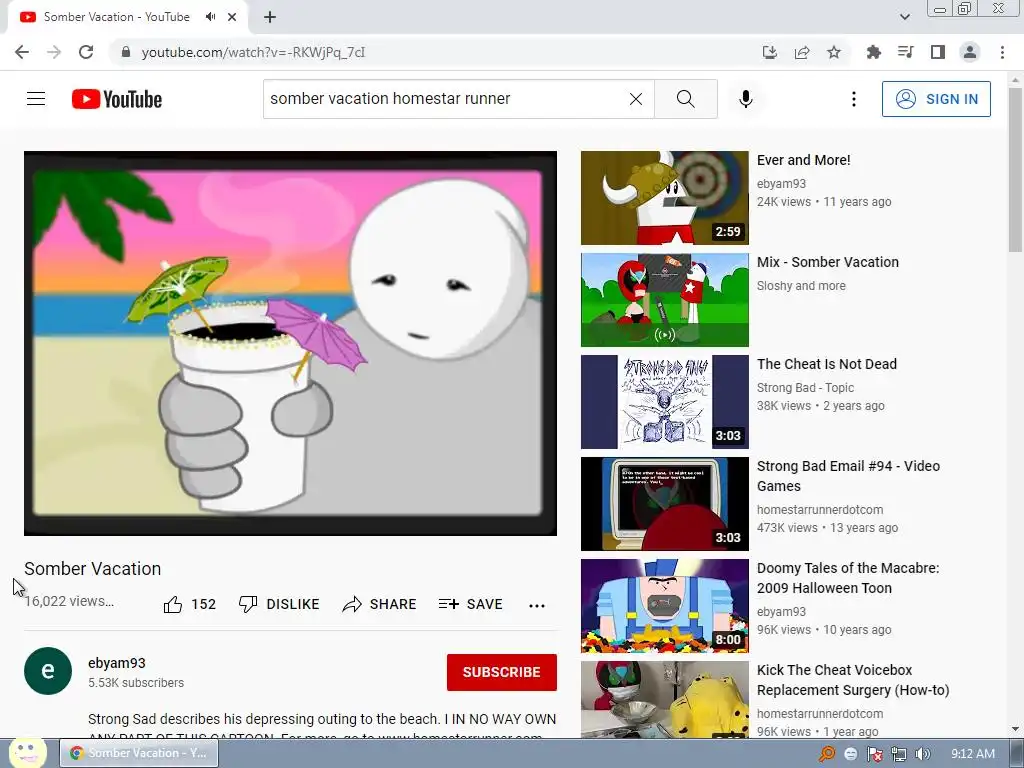Click the video player to pause

point(290,344)
